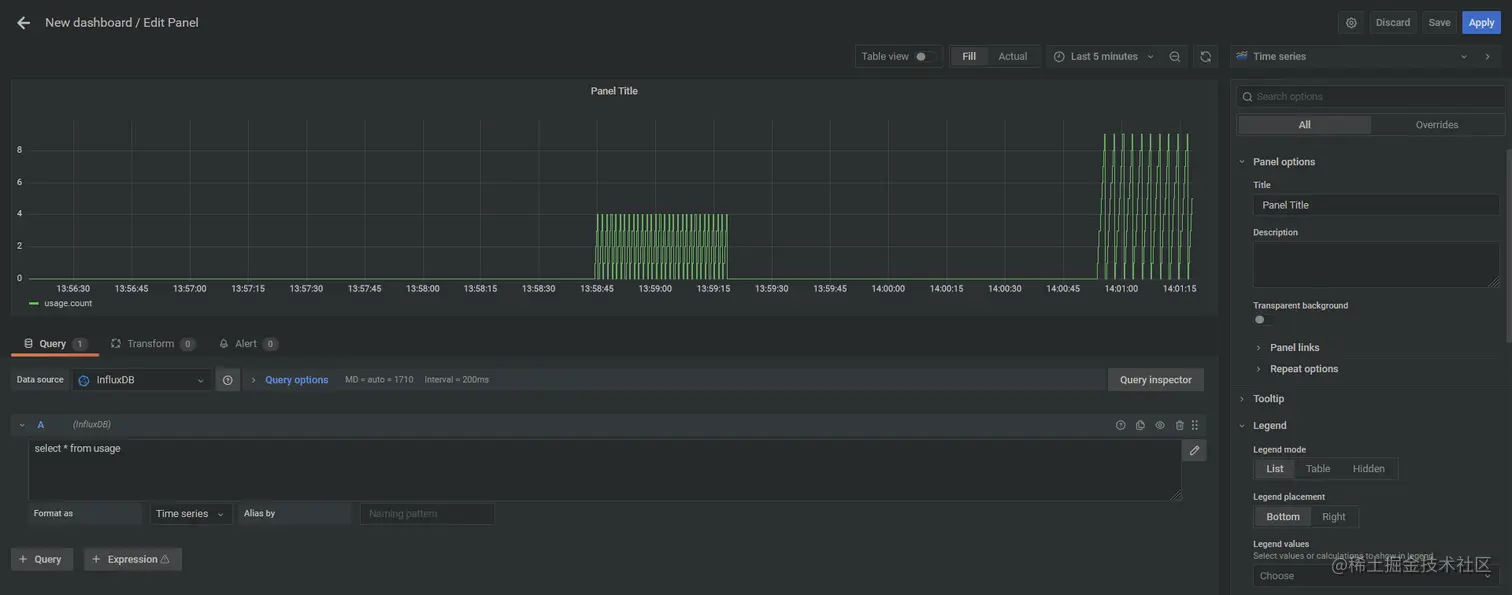The image size is (1512, 595).
Task: Show query A help icon
Action: tap(1120, 425)
